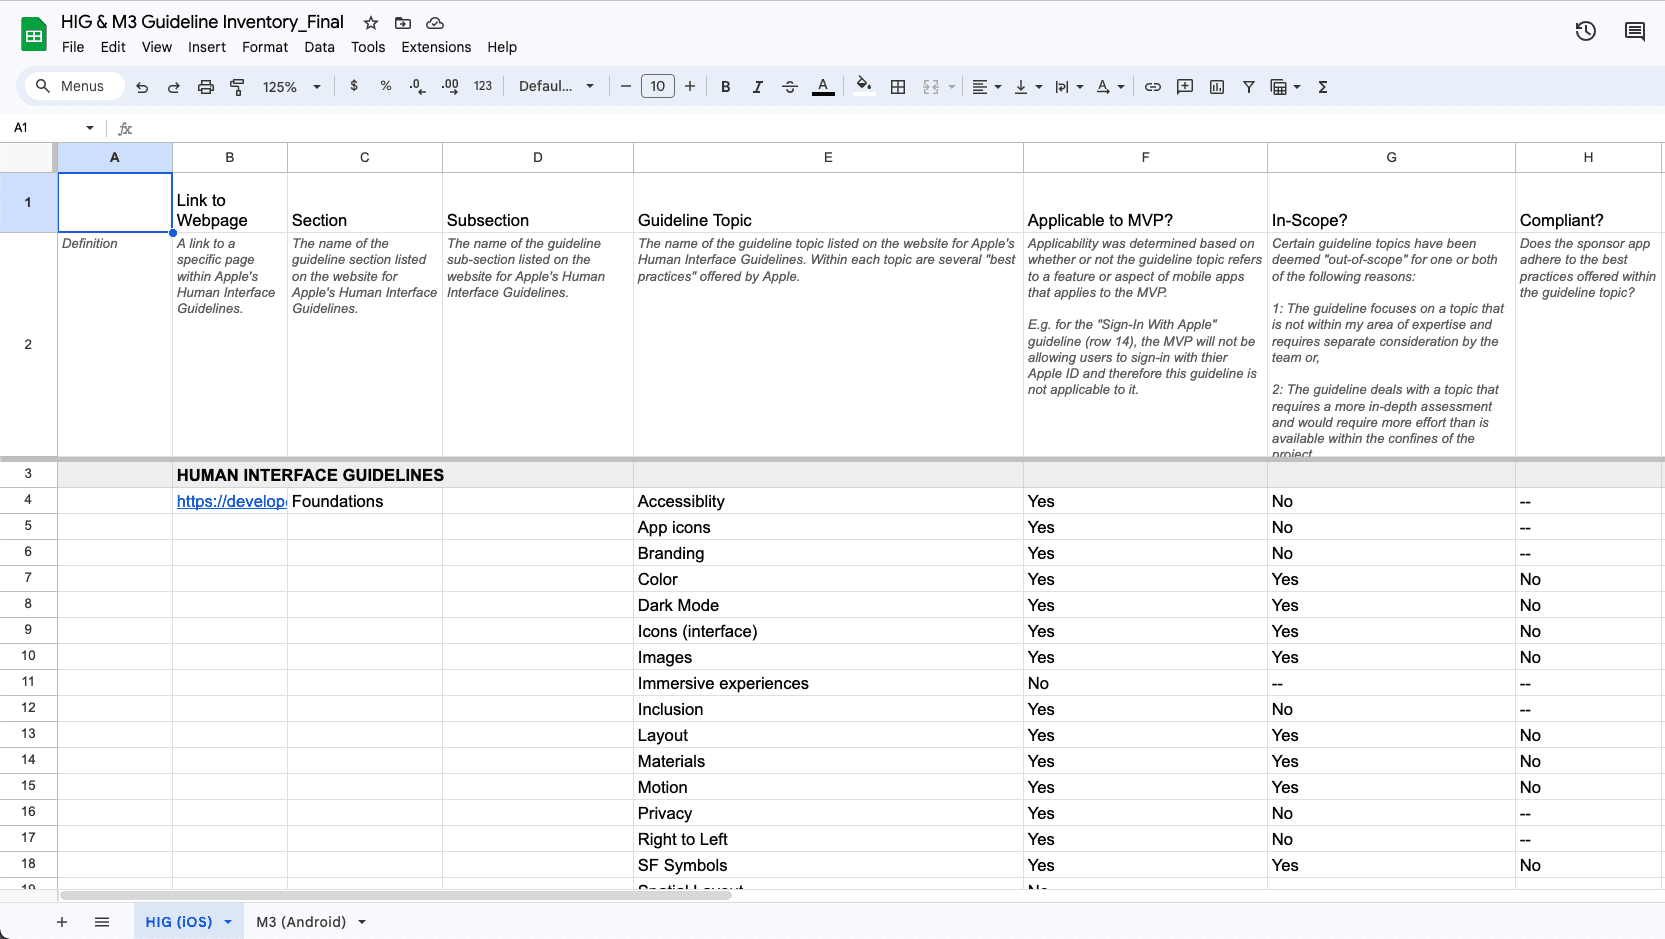
Task: Click the insert link icon
Action: pos(1153,87)
